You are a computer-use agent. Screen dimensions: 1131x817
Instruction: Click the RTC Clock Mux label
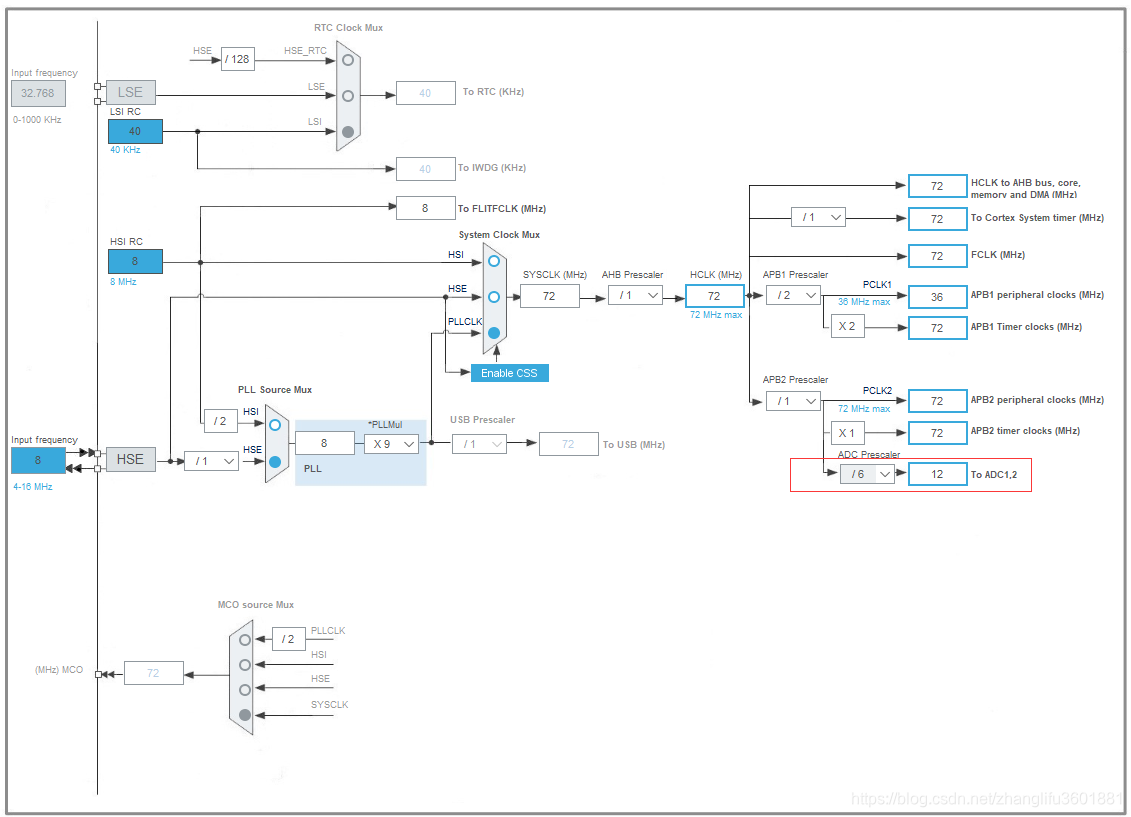pyautogui.click(x=348, y=27)
